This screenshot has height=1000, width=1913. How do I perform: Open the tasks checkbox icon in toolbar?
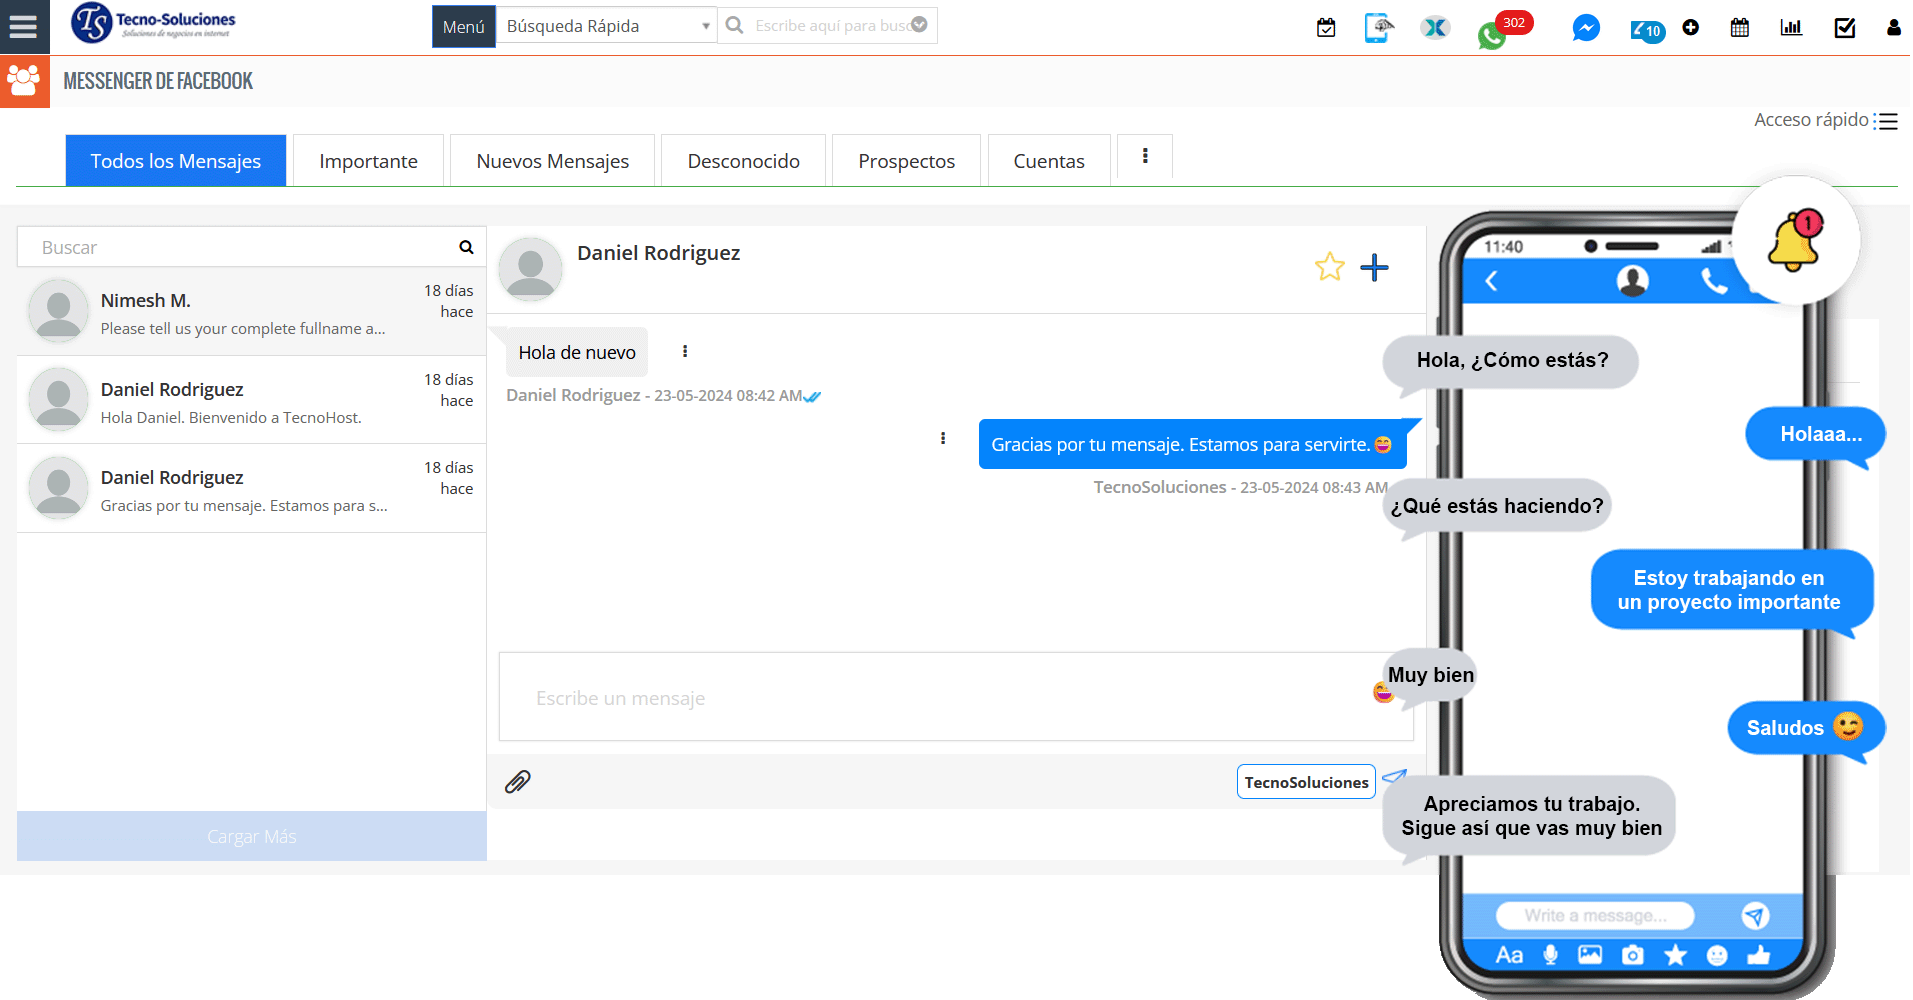point(1845,27)
